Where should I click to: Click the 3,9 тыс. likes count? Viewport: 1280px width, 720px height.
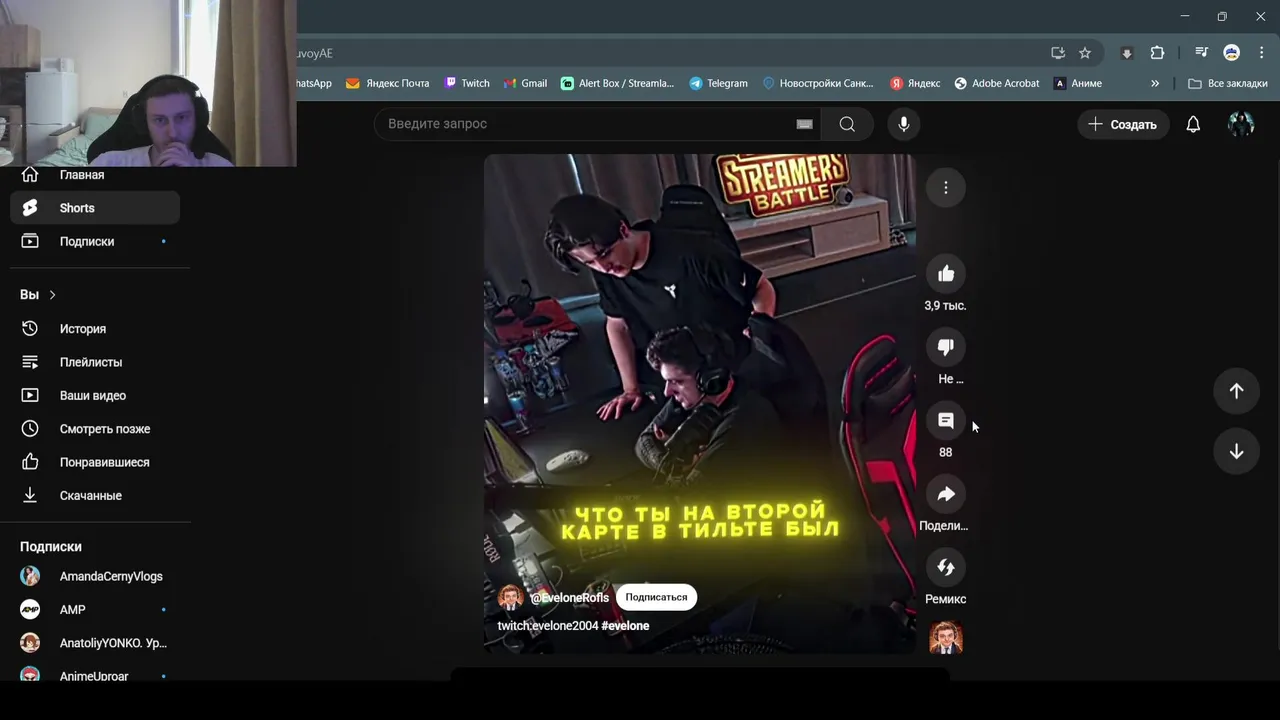pos(945,306)
